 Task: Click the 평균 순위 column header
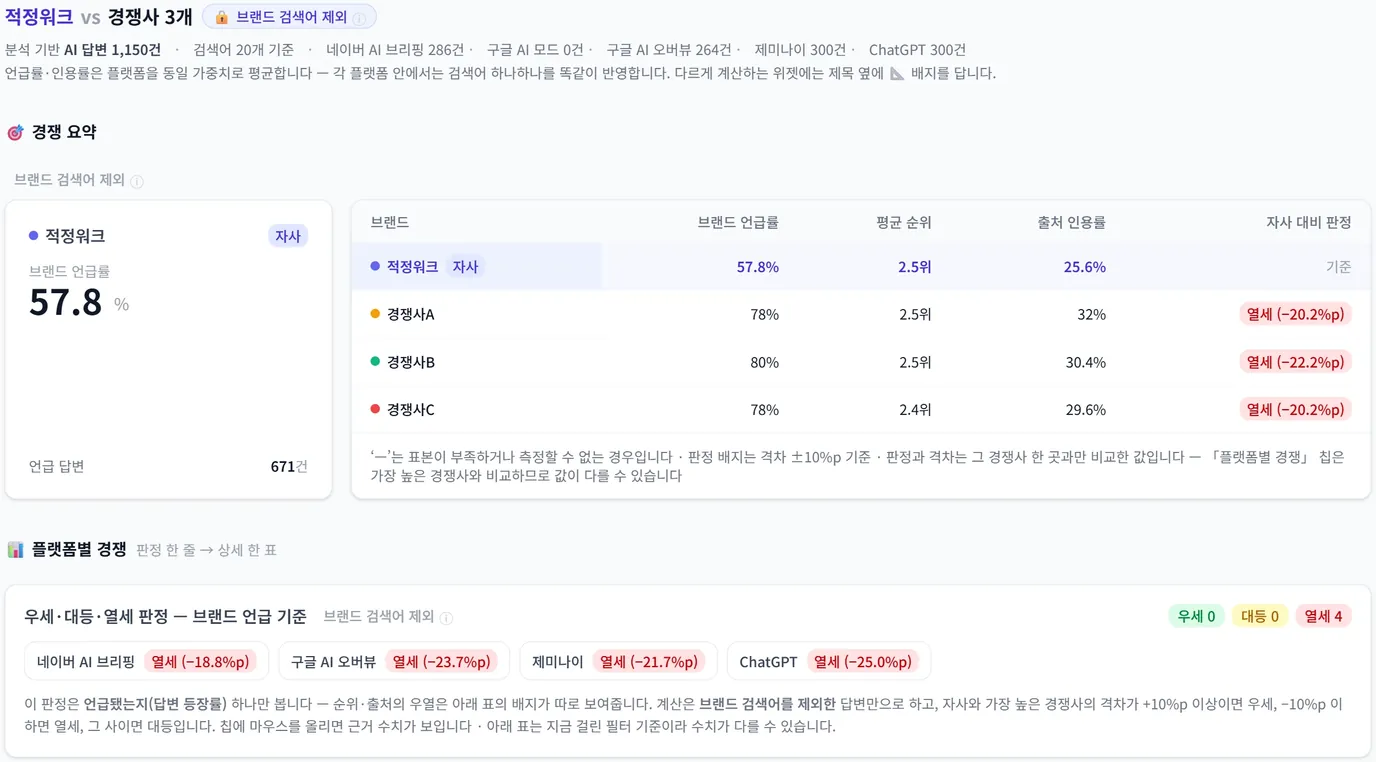pyautogui.click(x=903, y=223)
